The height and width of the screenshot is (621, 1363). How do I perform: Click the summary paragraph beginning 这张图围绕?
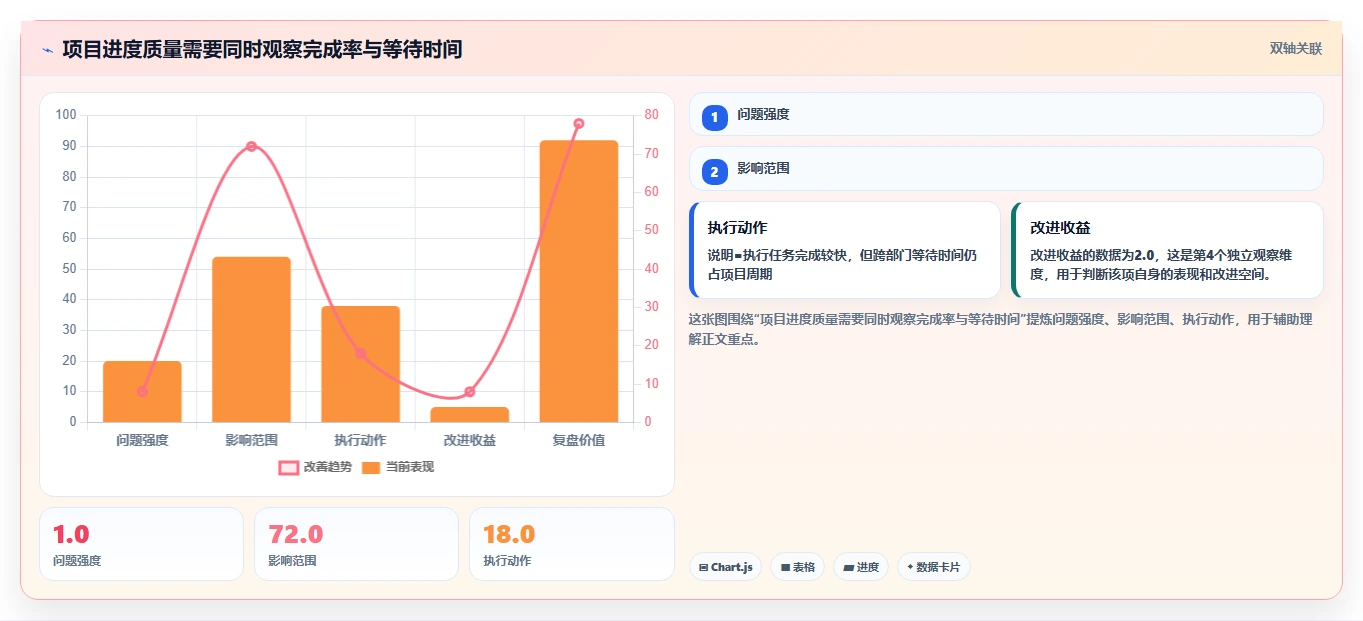click(1001, 329)
